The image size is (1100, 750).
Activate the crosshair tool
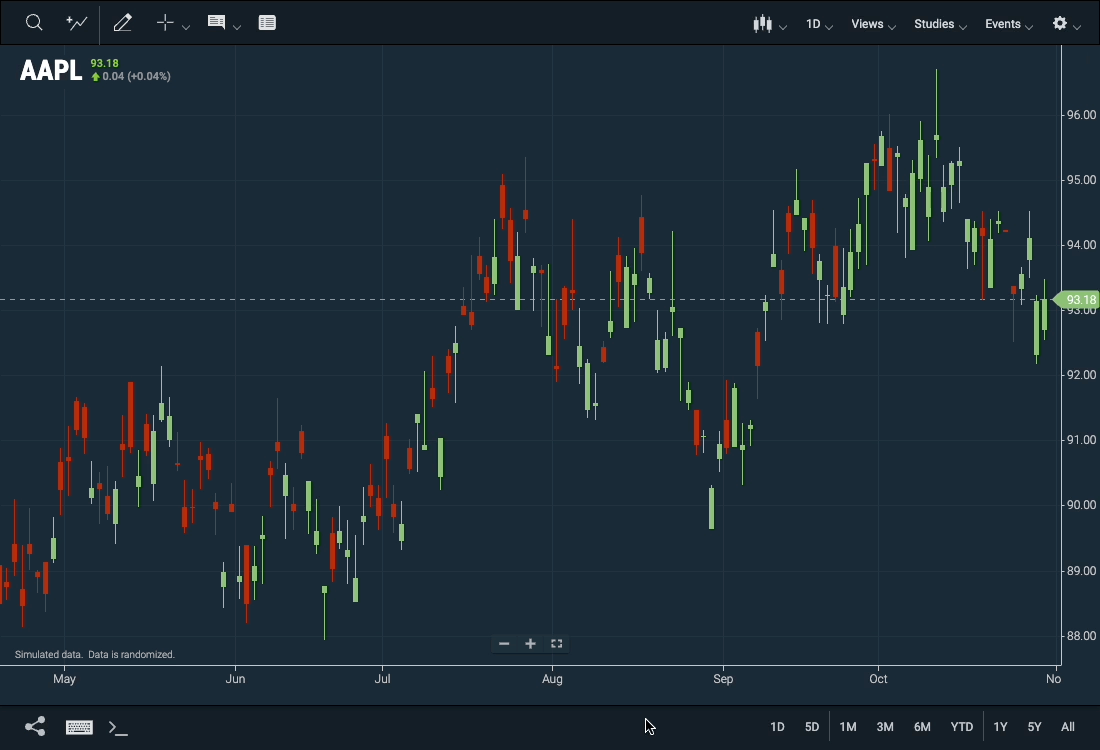coord(165,22)
